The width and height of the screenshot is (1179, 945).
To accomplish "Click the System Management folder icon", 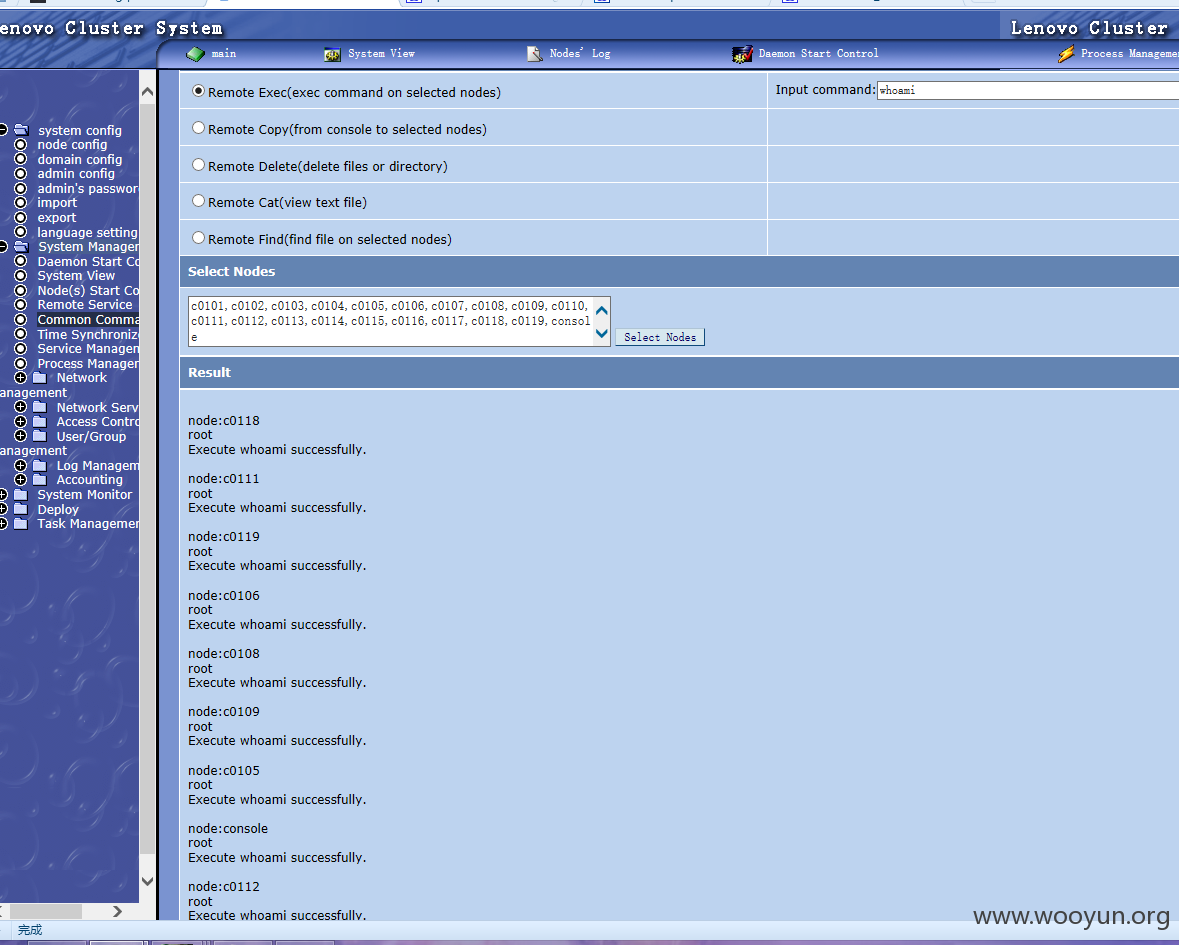I will click(x=22, y=247).
